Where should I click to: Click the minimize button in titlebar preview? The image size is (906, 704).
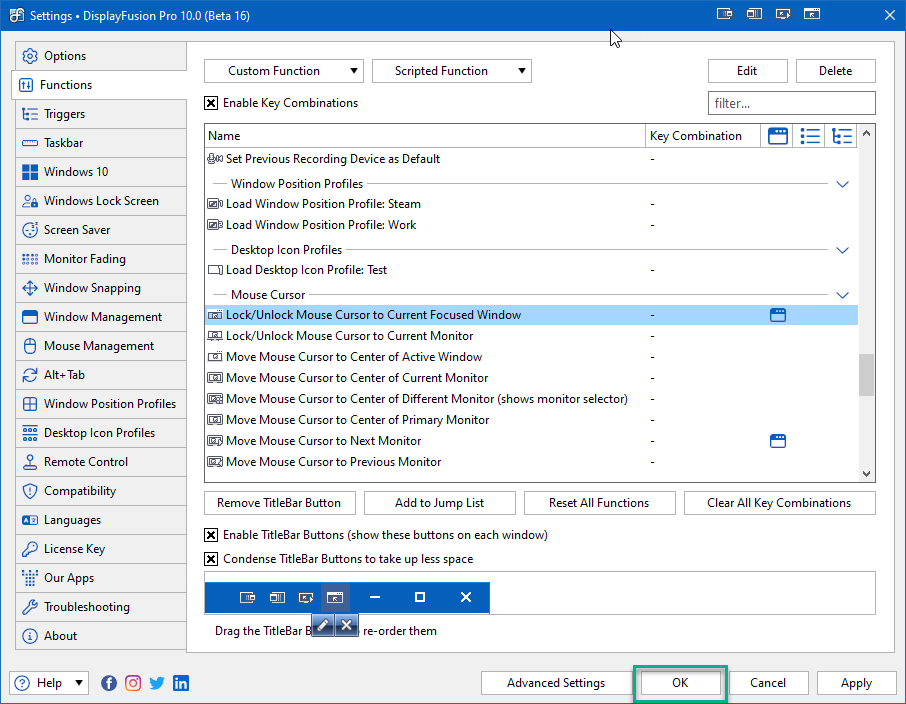click(375, 597)
